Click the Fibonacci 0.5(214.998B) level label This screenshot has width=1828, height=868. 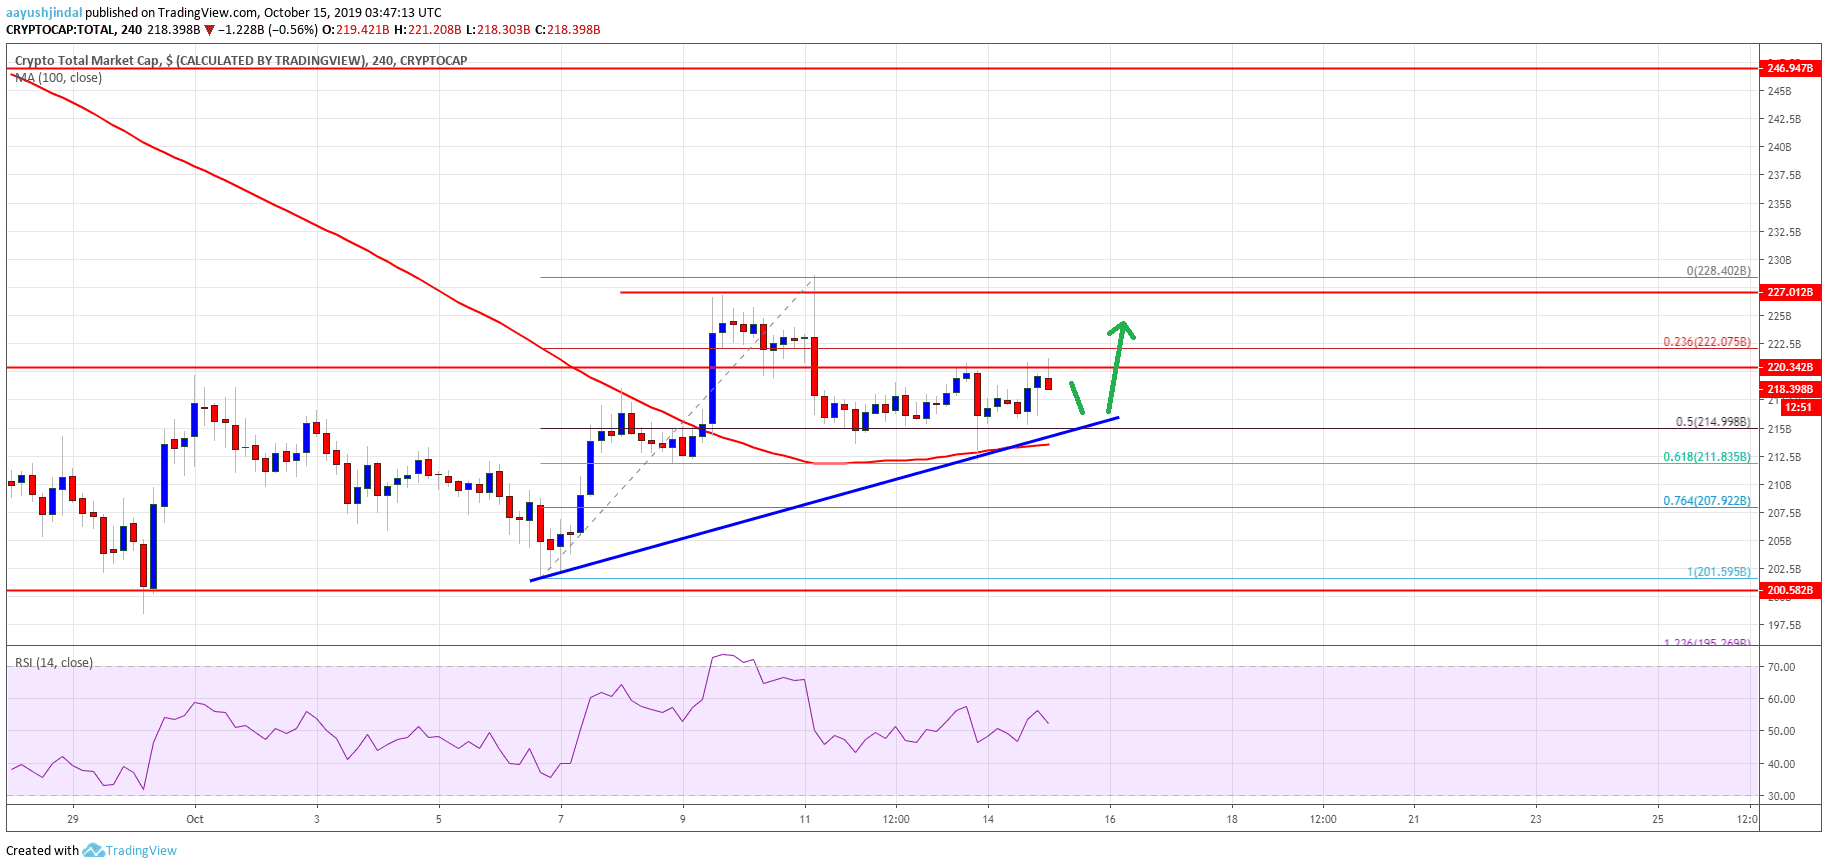coord(1713,422)
